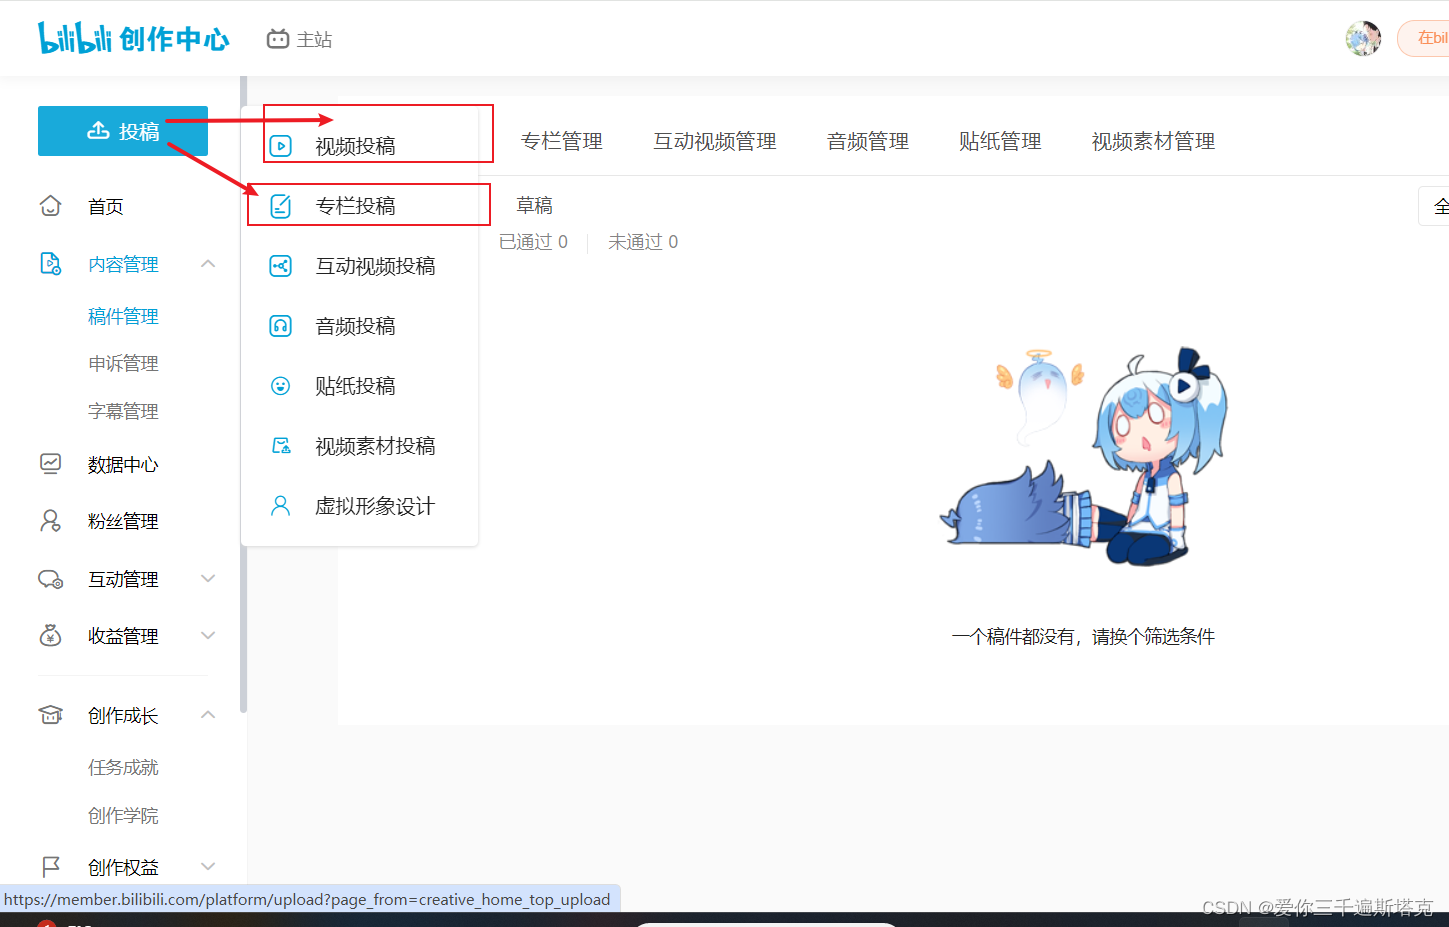Go to 首页 in sidebar

coord(106,206)
